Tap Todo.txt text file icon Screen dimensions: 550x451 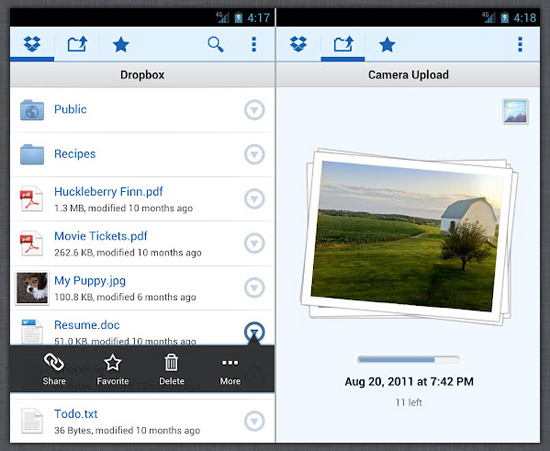[32, 421]
